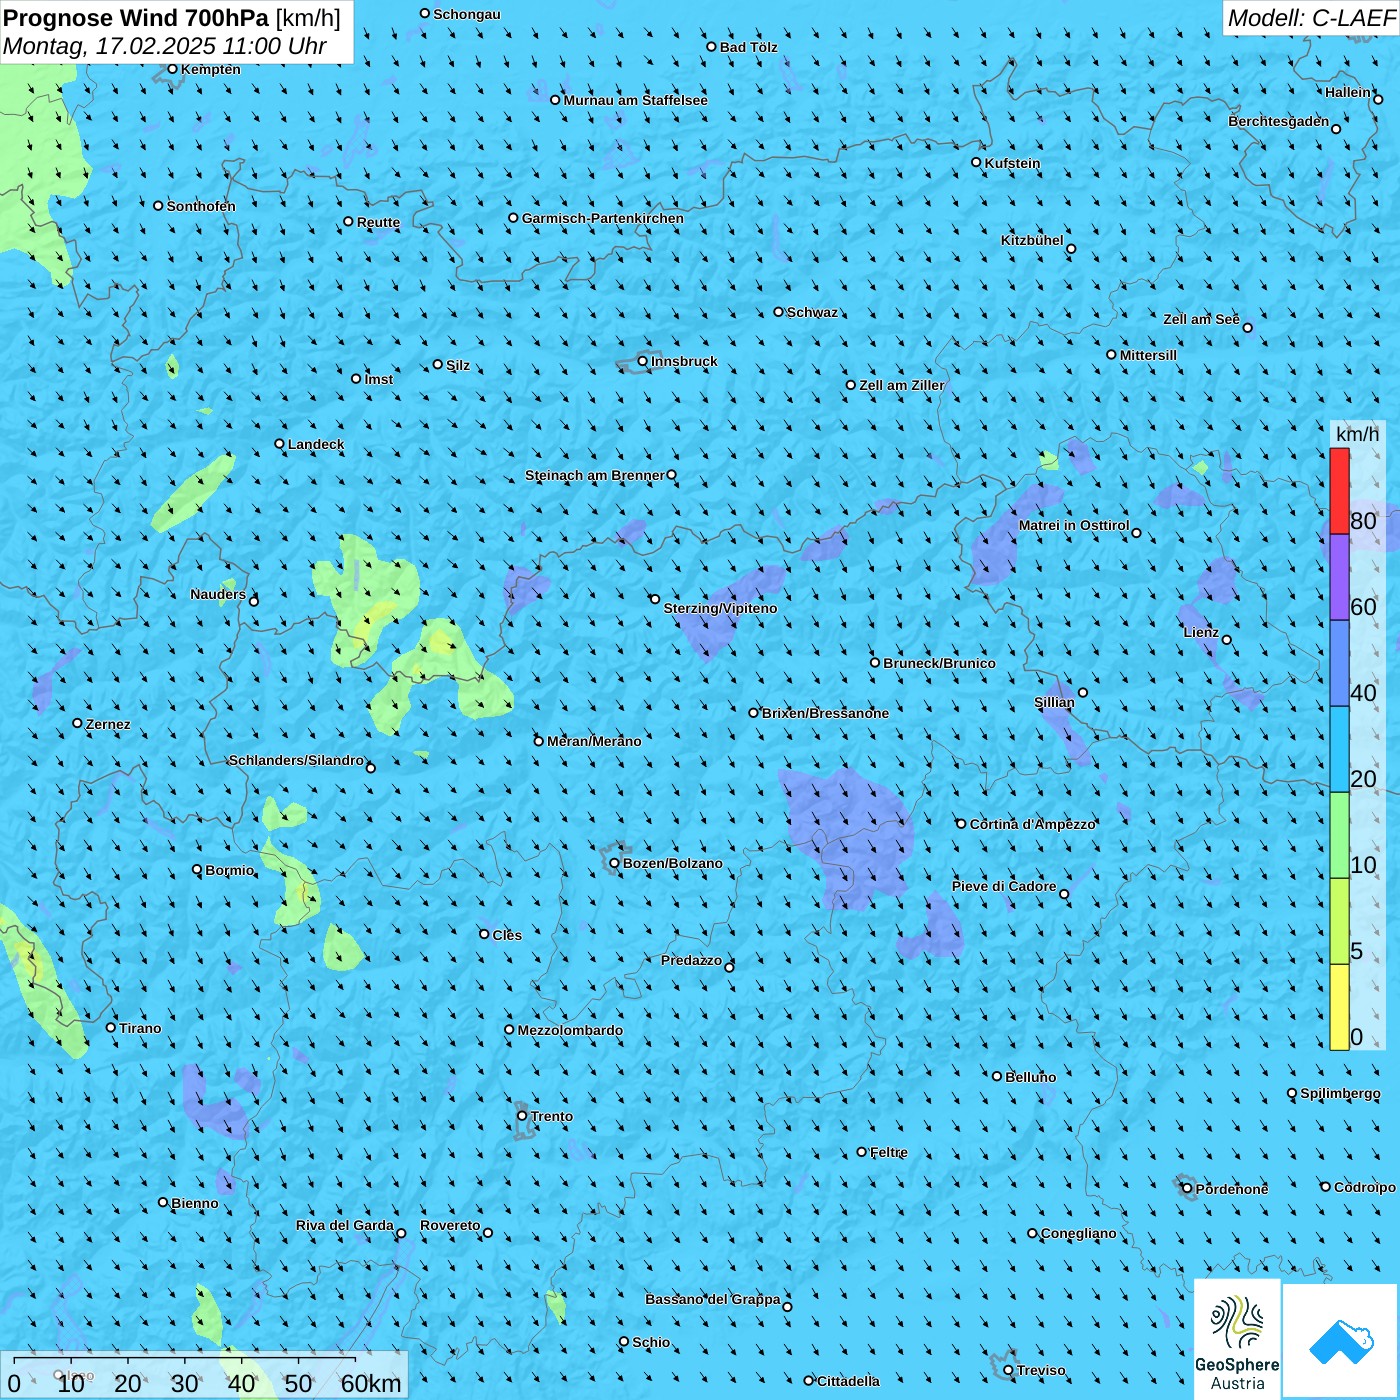Click the 'Garmisch-Partenkirchen' label

coord(603,218)
